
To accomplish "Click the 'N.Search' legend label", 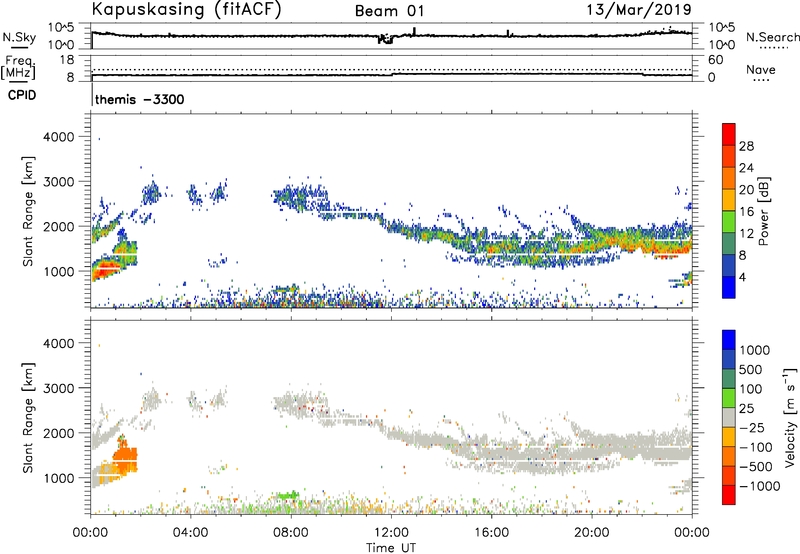I will (x=772, y=37).
